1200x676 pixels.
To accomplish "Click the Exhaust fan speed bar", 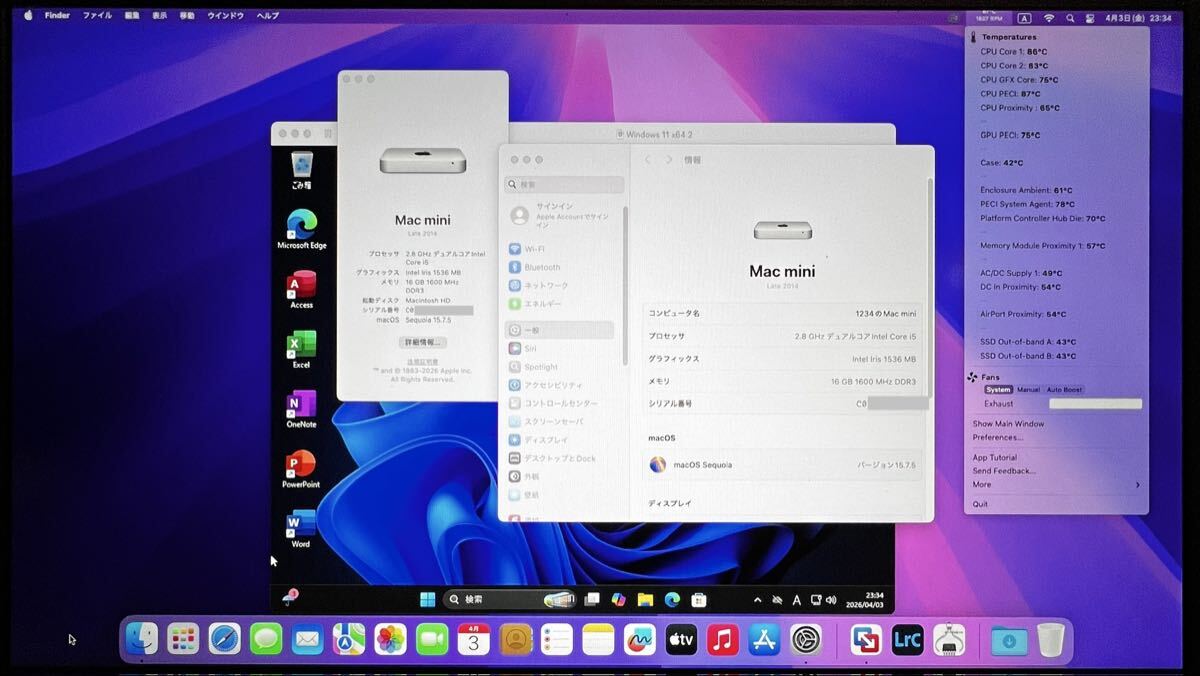I will pos(1095,404).
